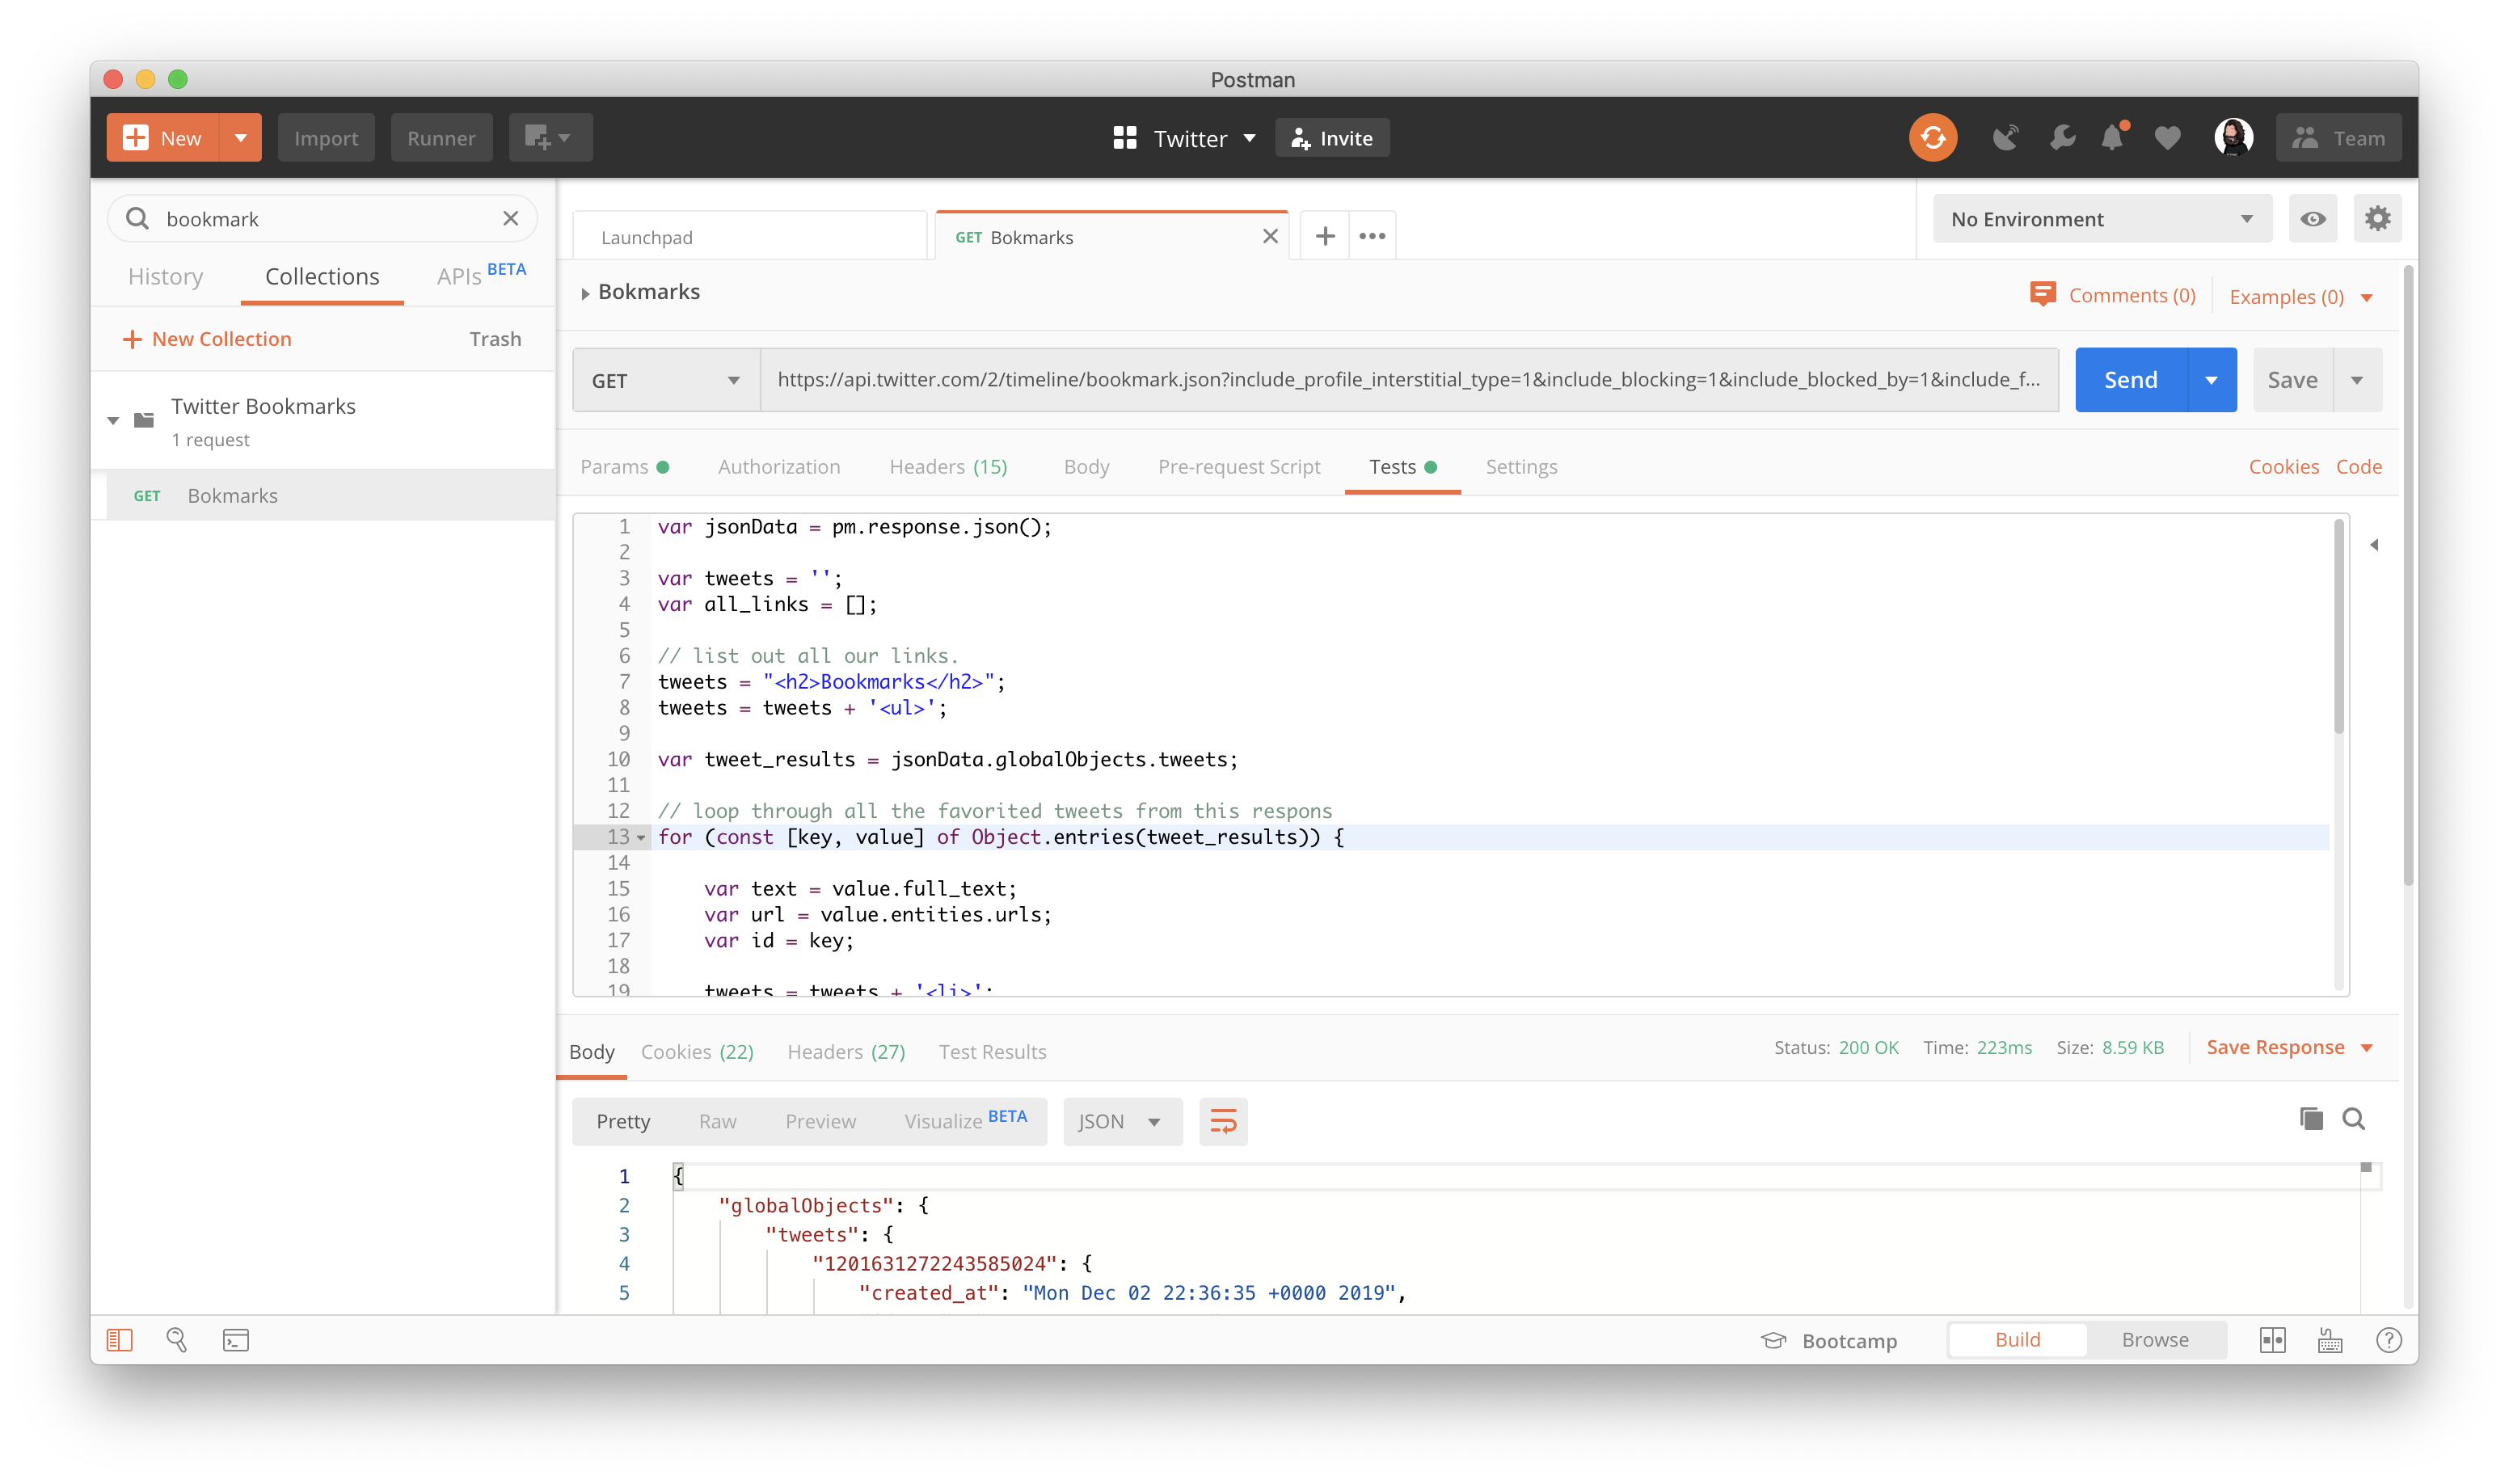Switch response view to Raw
The height and width of the screenshot is (1484, 2509).
(717, 1121)
